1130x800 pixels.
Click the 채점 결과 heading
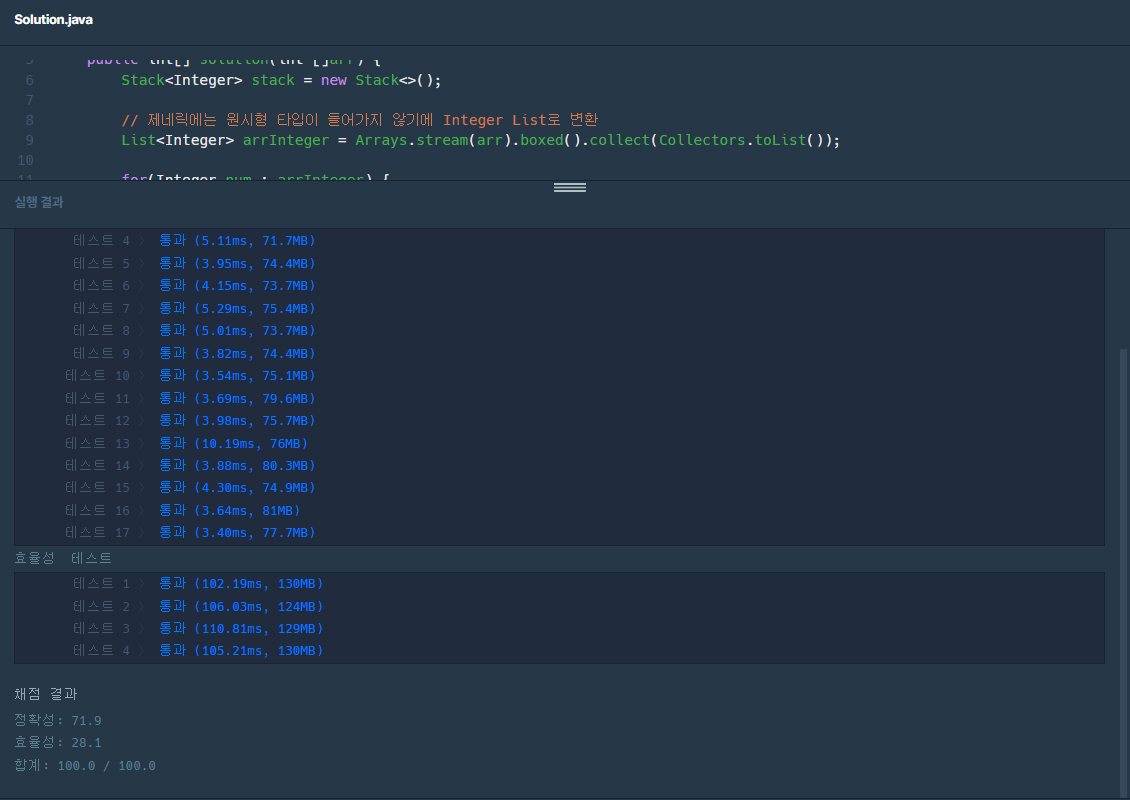click(x=45, y=694)
